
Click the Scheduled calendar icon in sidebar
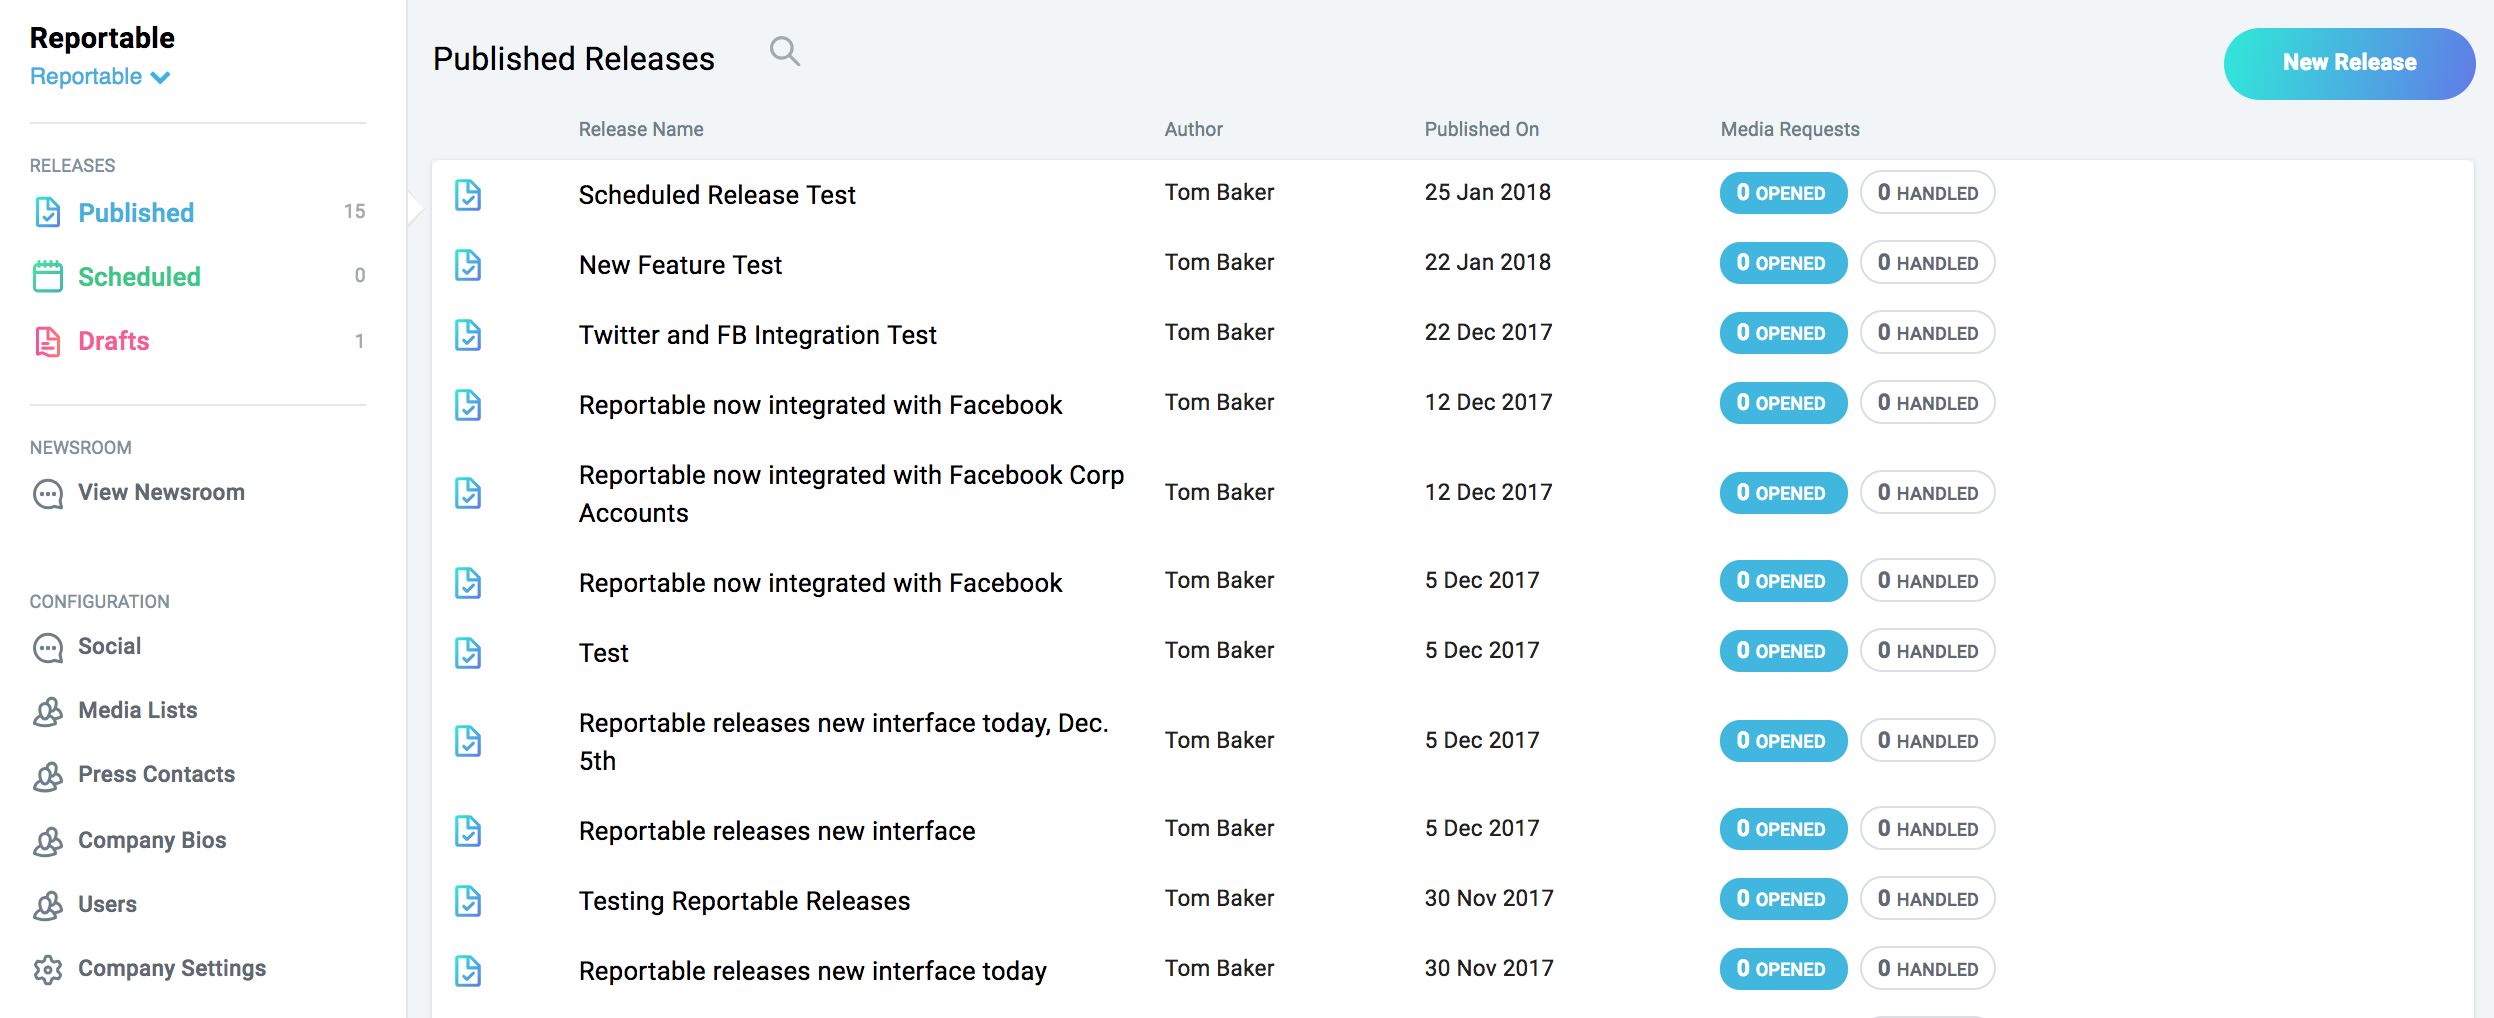tap(47, 276)
